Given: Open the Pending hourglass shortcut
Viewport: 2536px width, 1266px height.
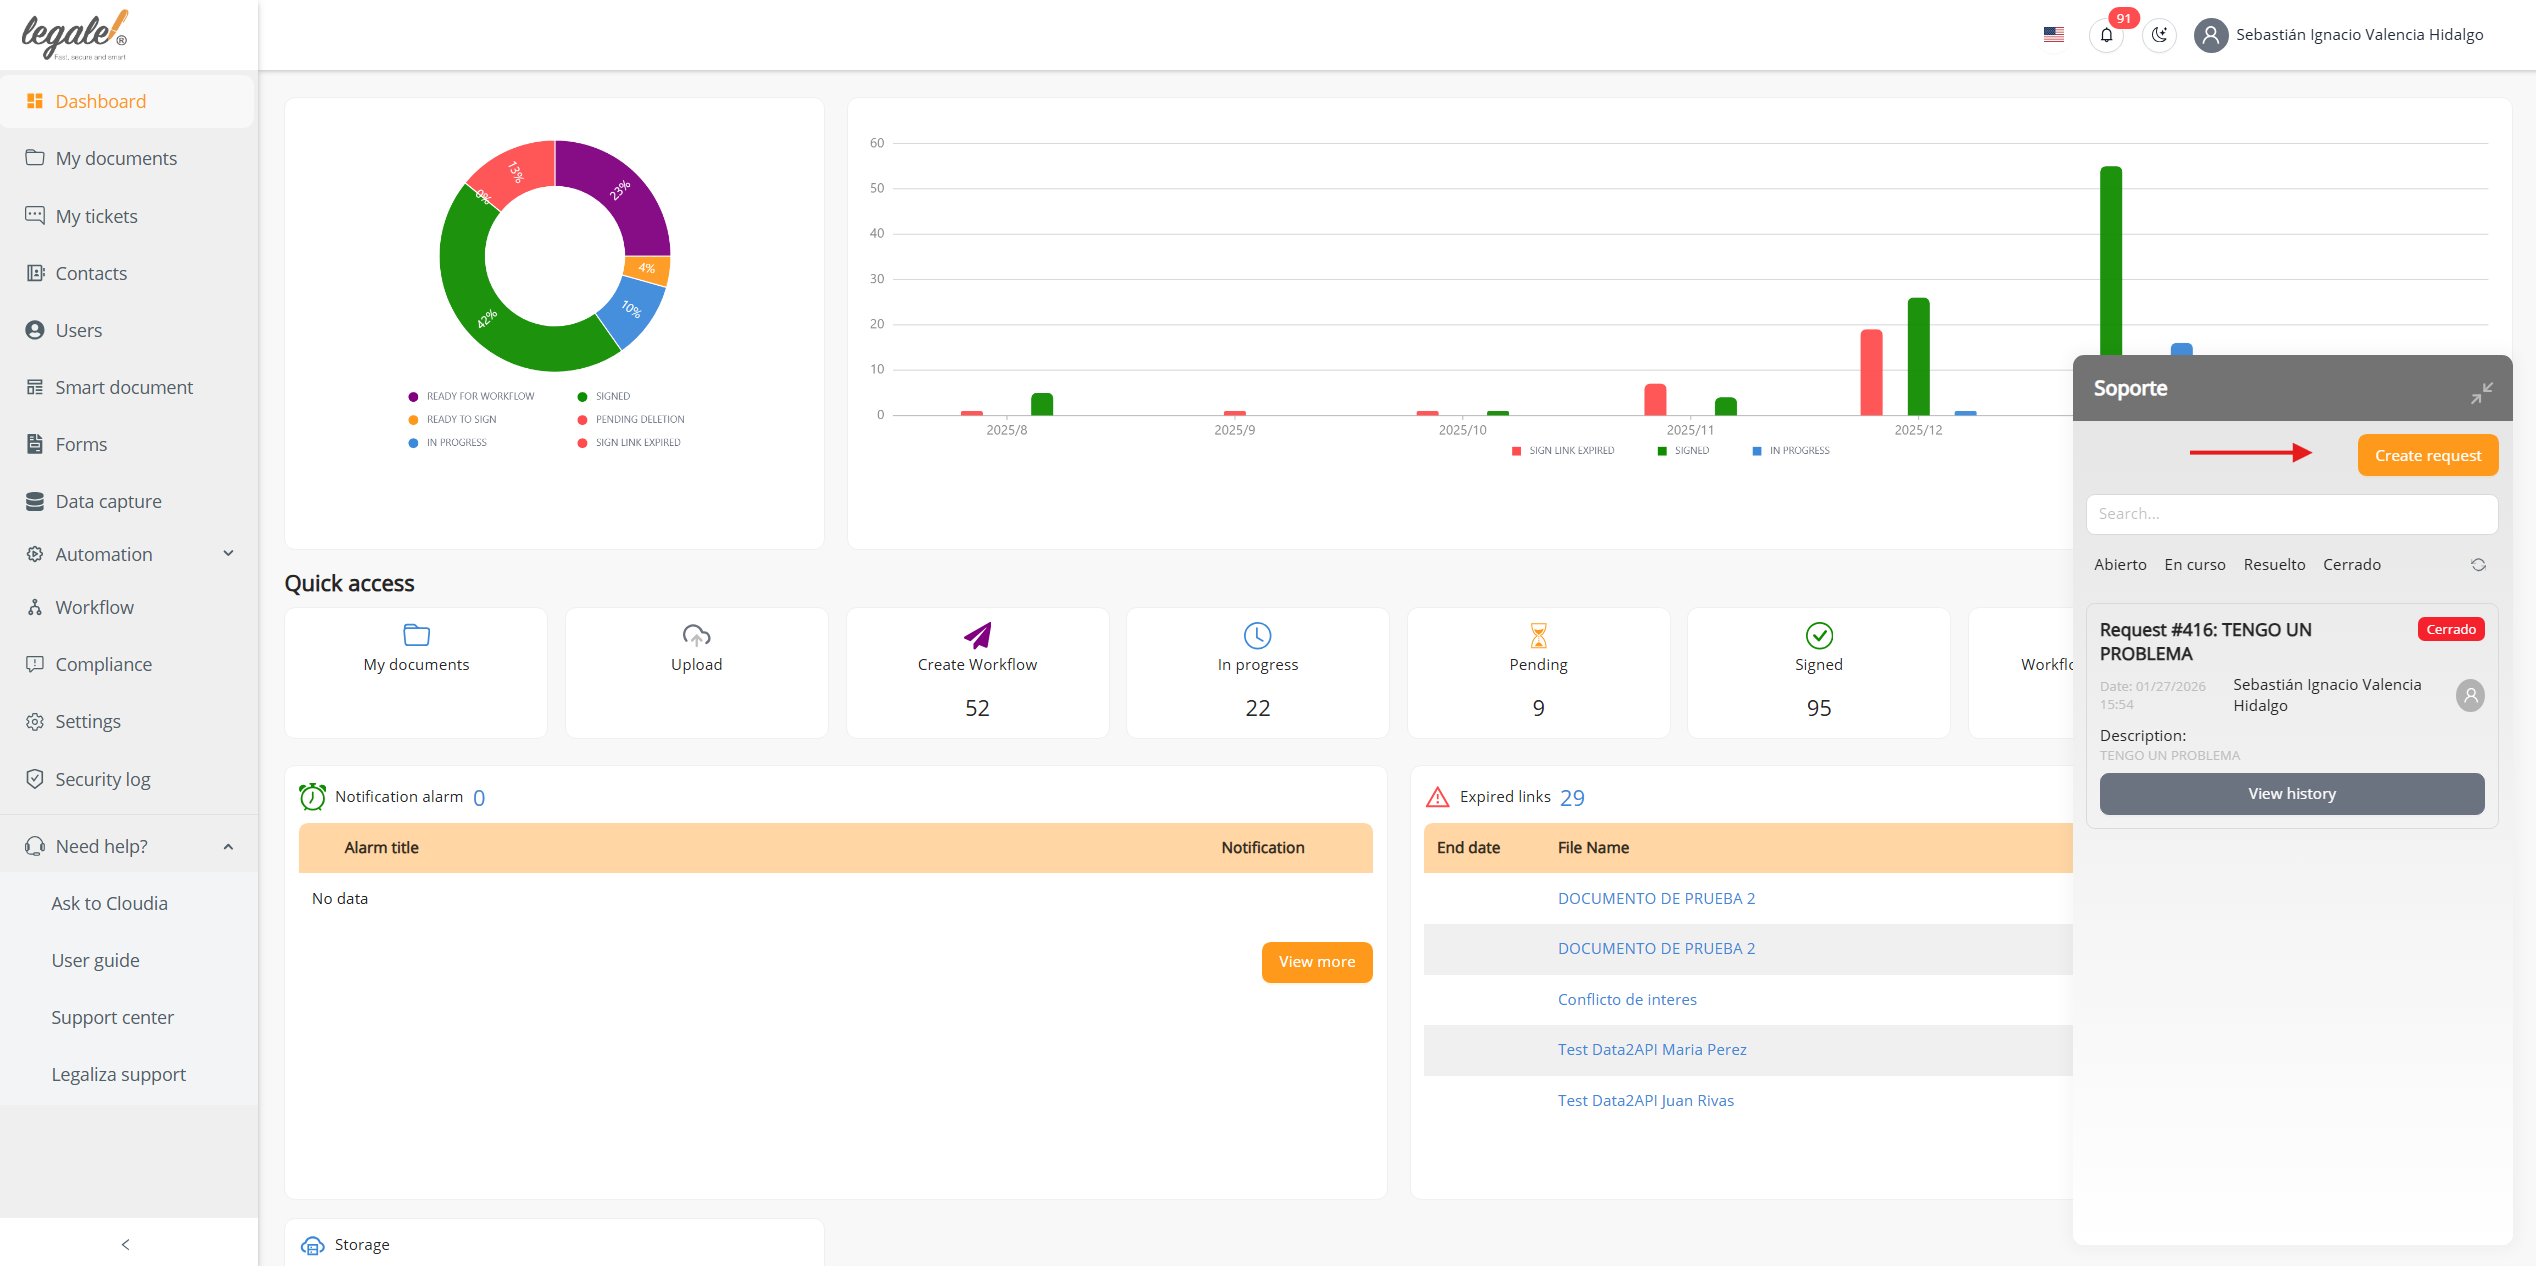Looking at the screenshot, I should [1538, 635].
